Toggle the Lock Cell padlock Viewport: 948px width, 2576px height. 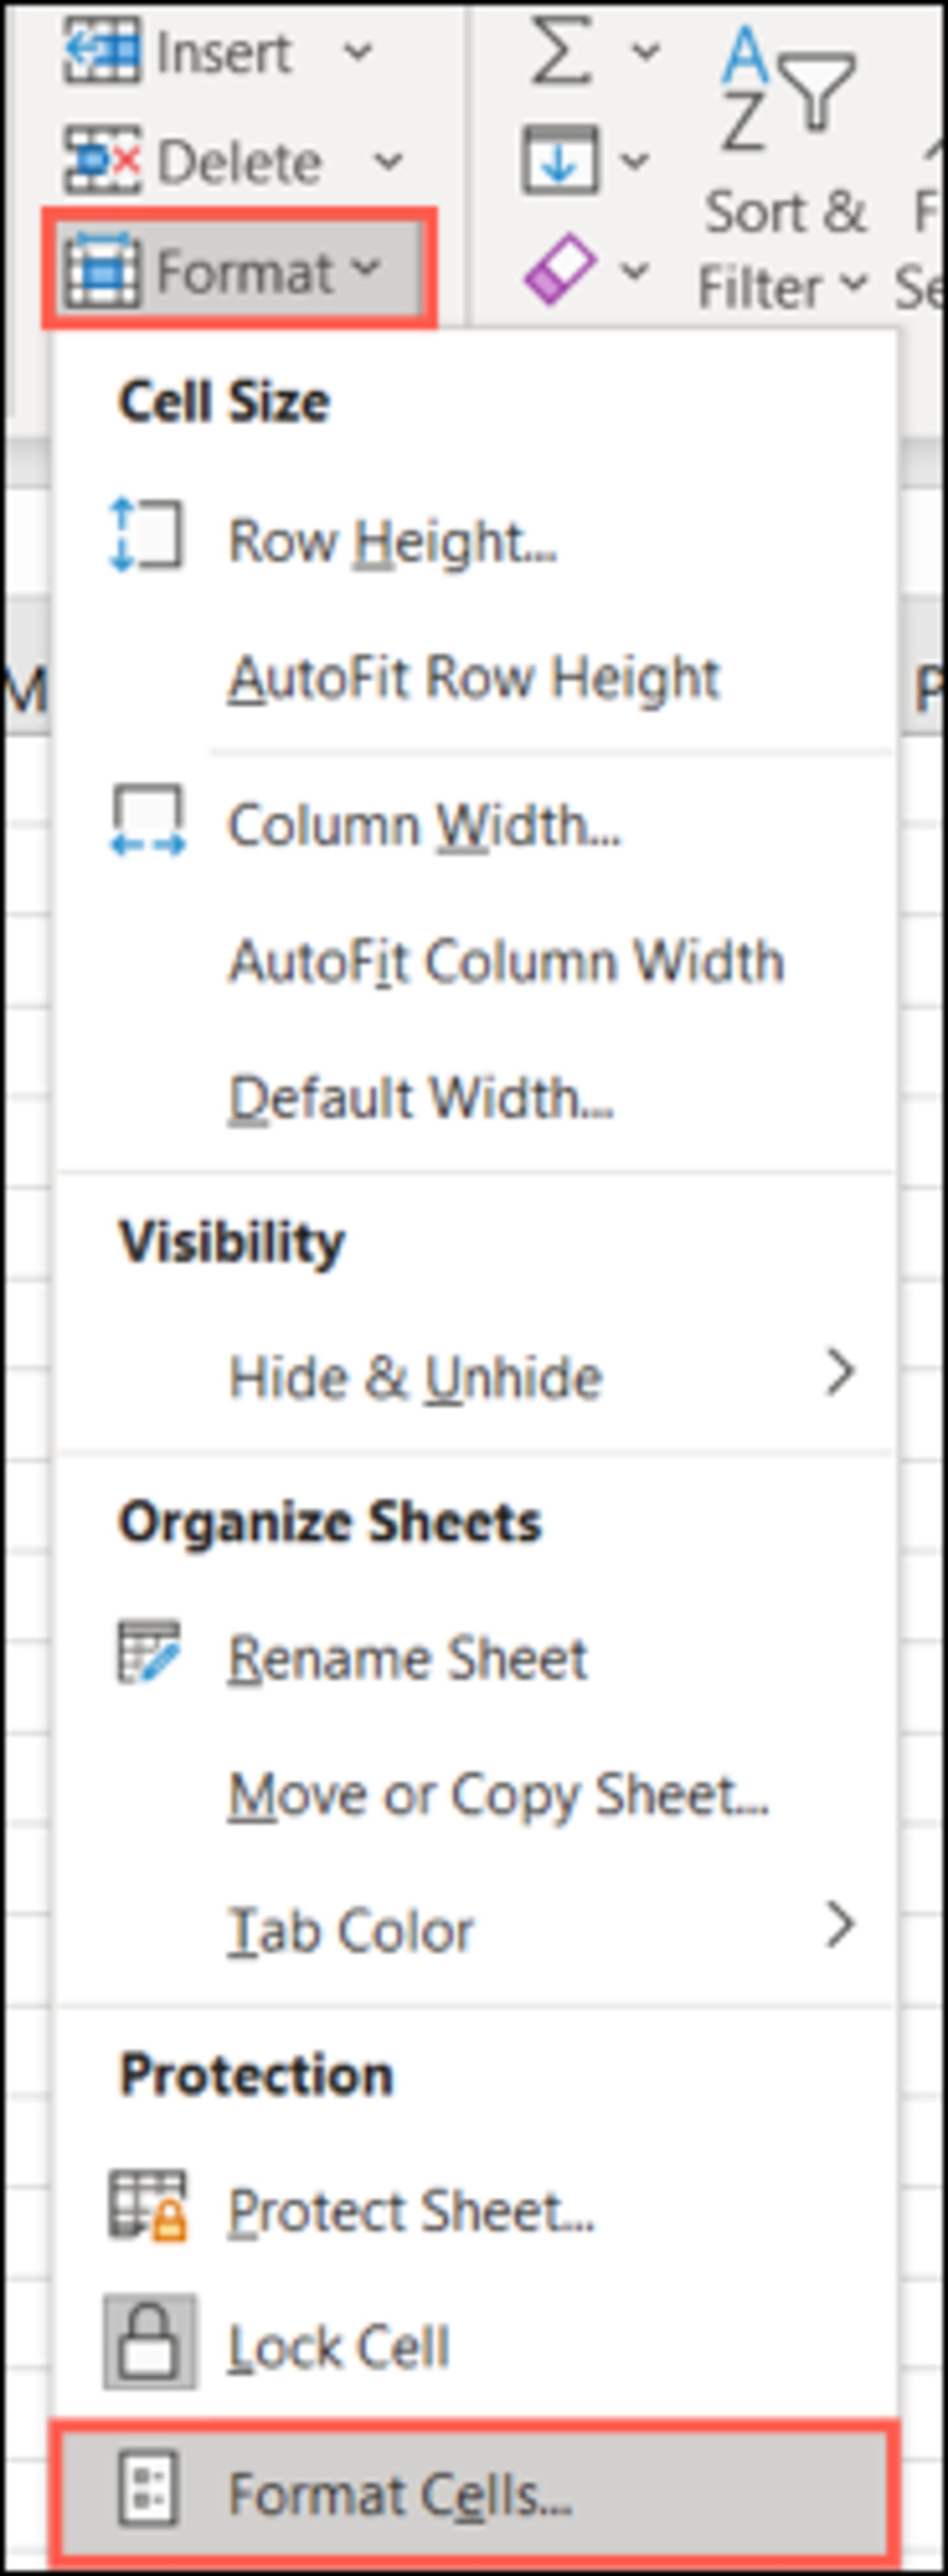tap(150, 2342)
